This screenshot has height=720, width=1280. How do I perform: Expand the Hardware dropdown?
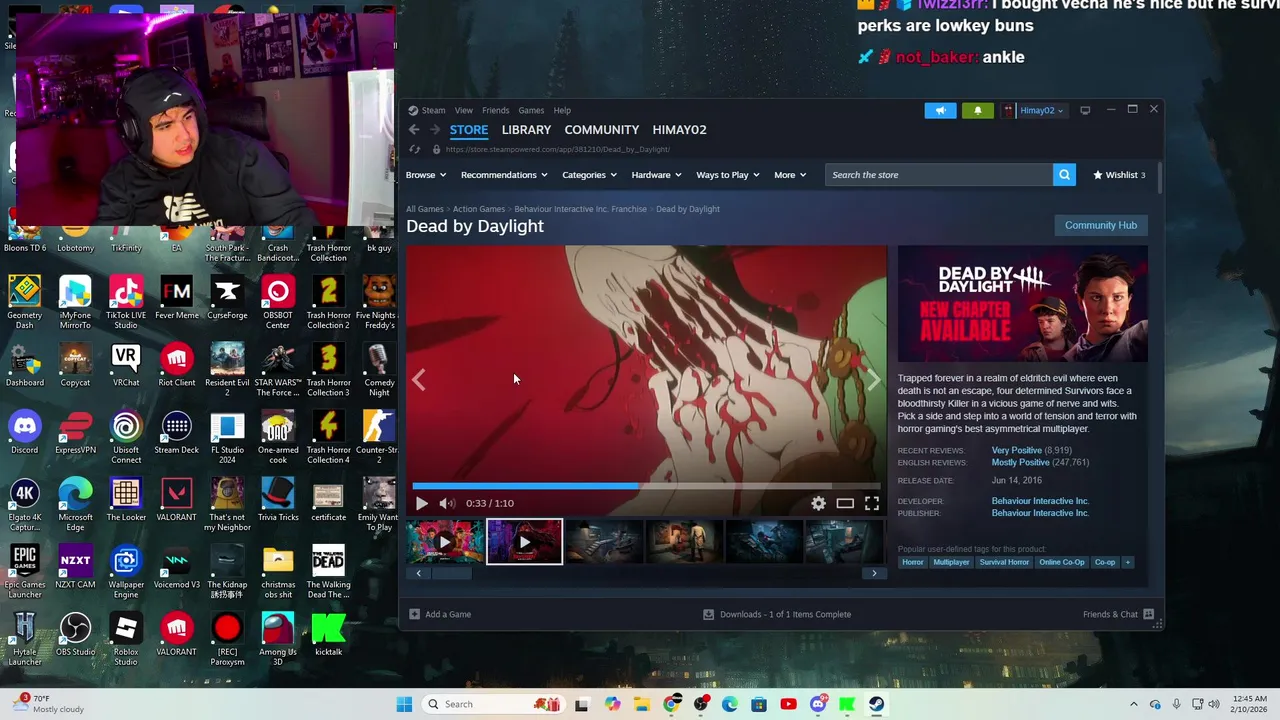click(656, 175)
